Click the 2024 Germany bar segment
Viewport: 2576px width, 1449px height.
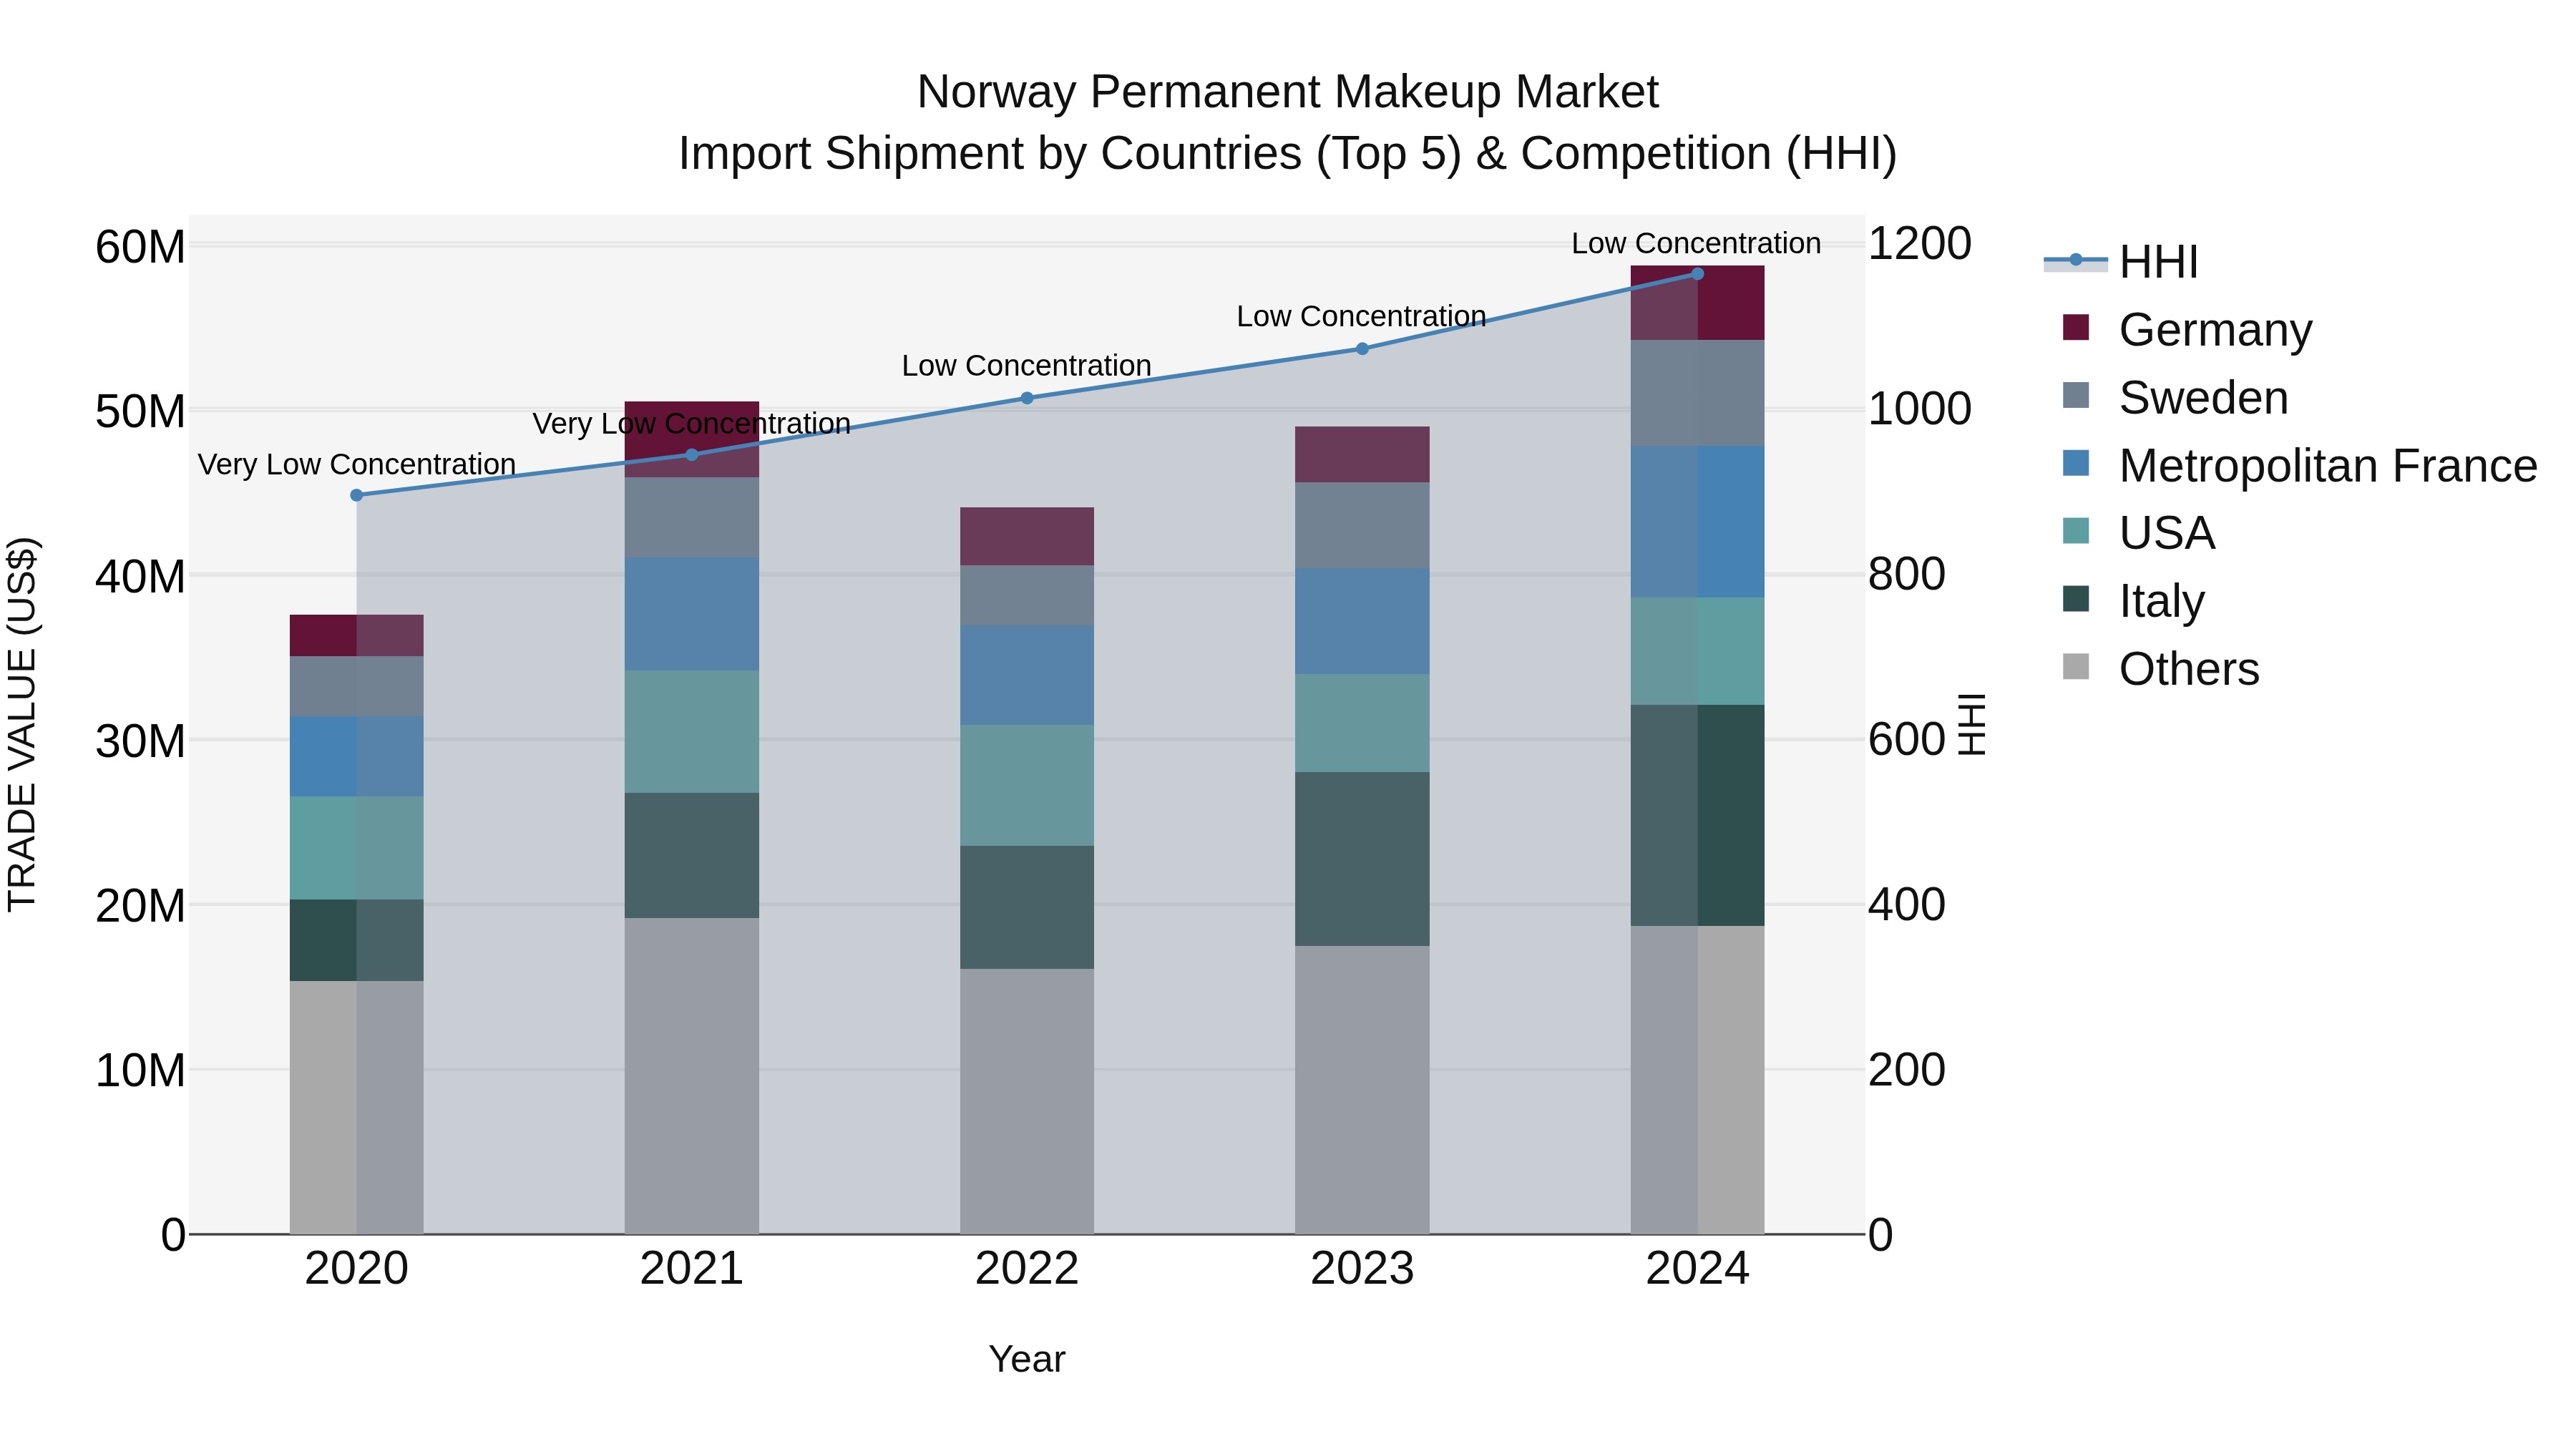[1697, 303]
